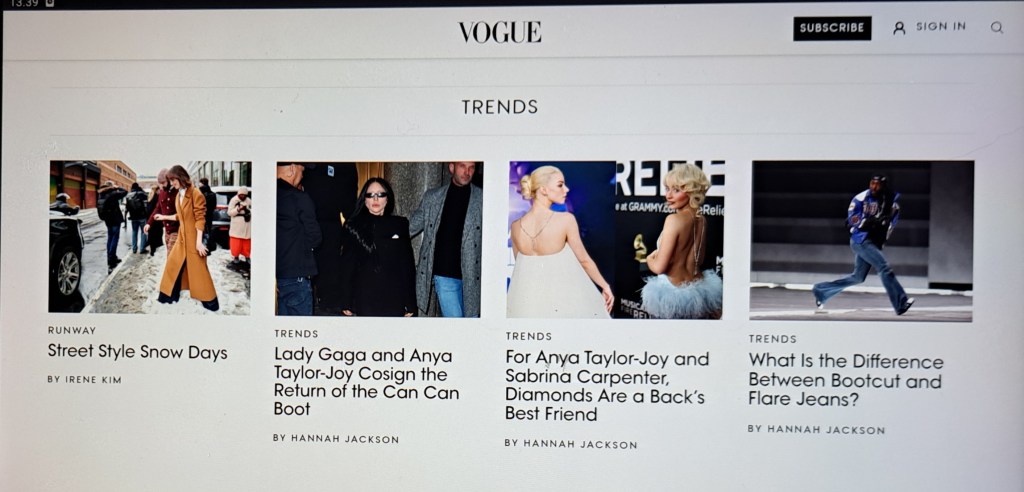Open the Lady Gaga Can Can Boot image
Viewport: 1024px width, 492px height.
click(x=379, y=239)
